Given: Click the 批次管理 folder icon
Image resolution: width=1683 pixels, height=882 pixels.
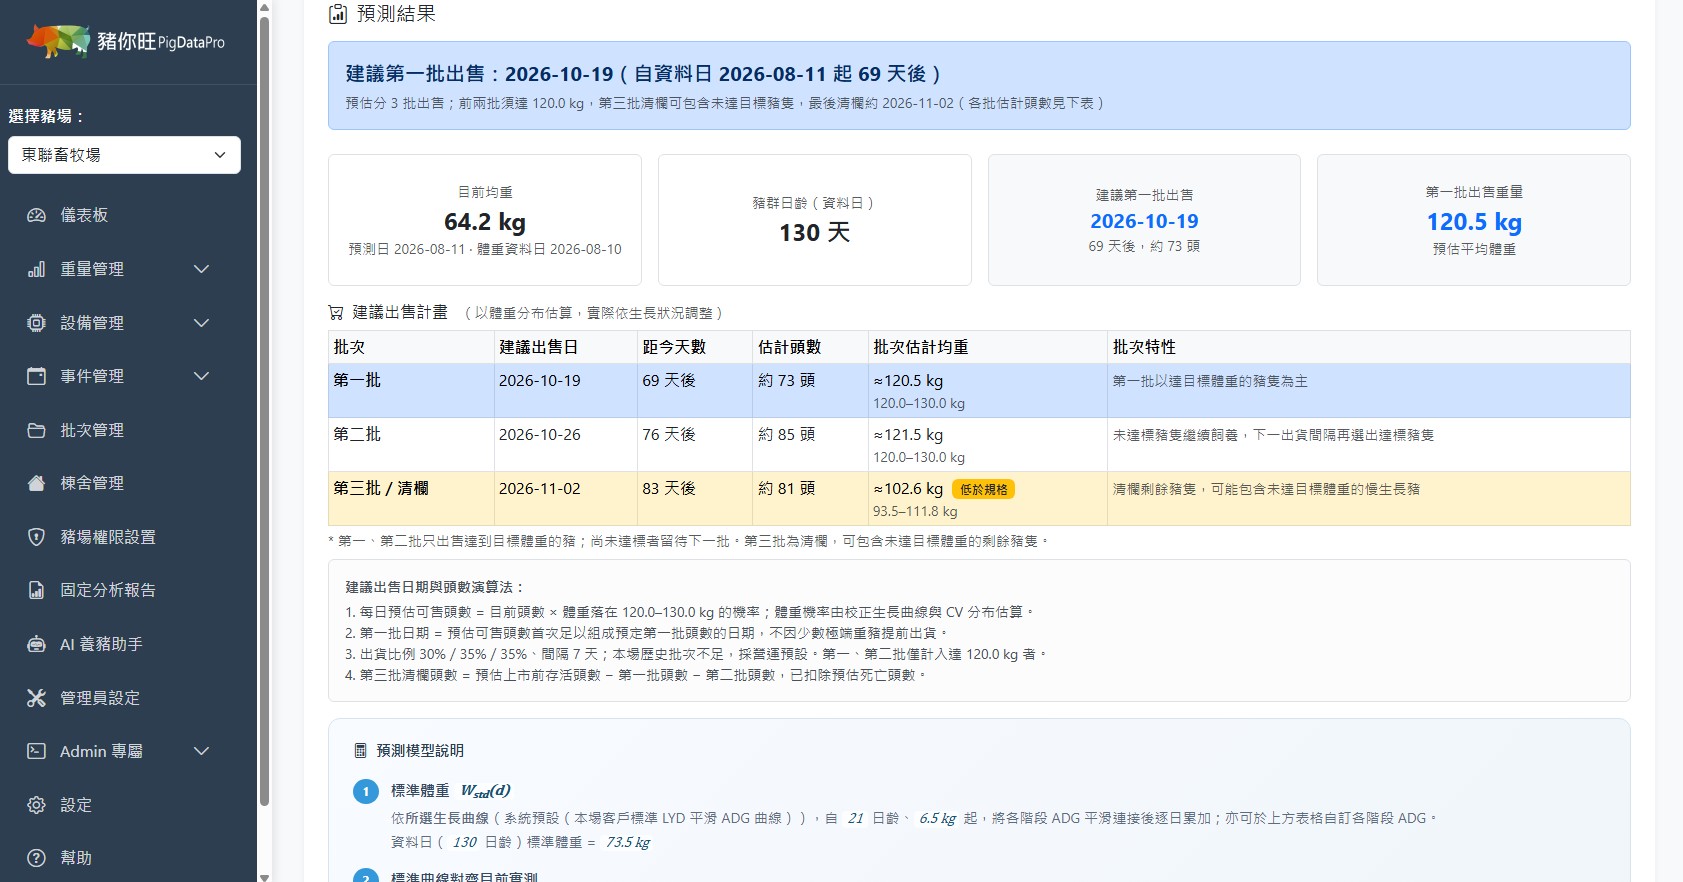Looking at the screenshot, I should 36,430.
